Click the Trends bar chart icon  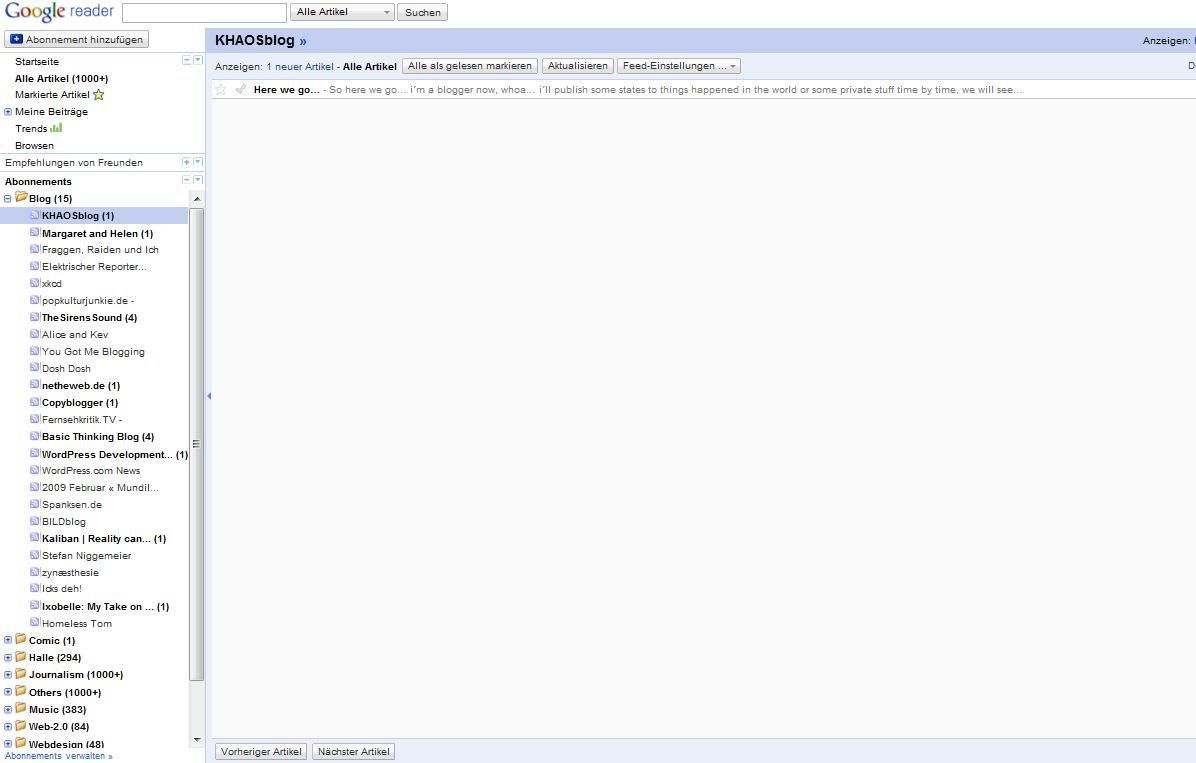point(56,128)
